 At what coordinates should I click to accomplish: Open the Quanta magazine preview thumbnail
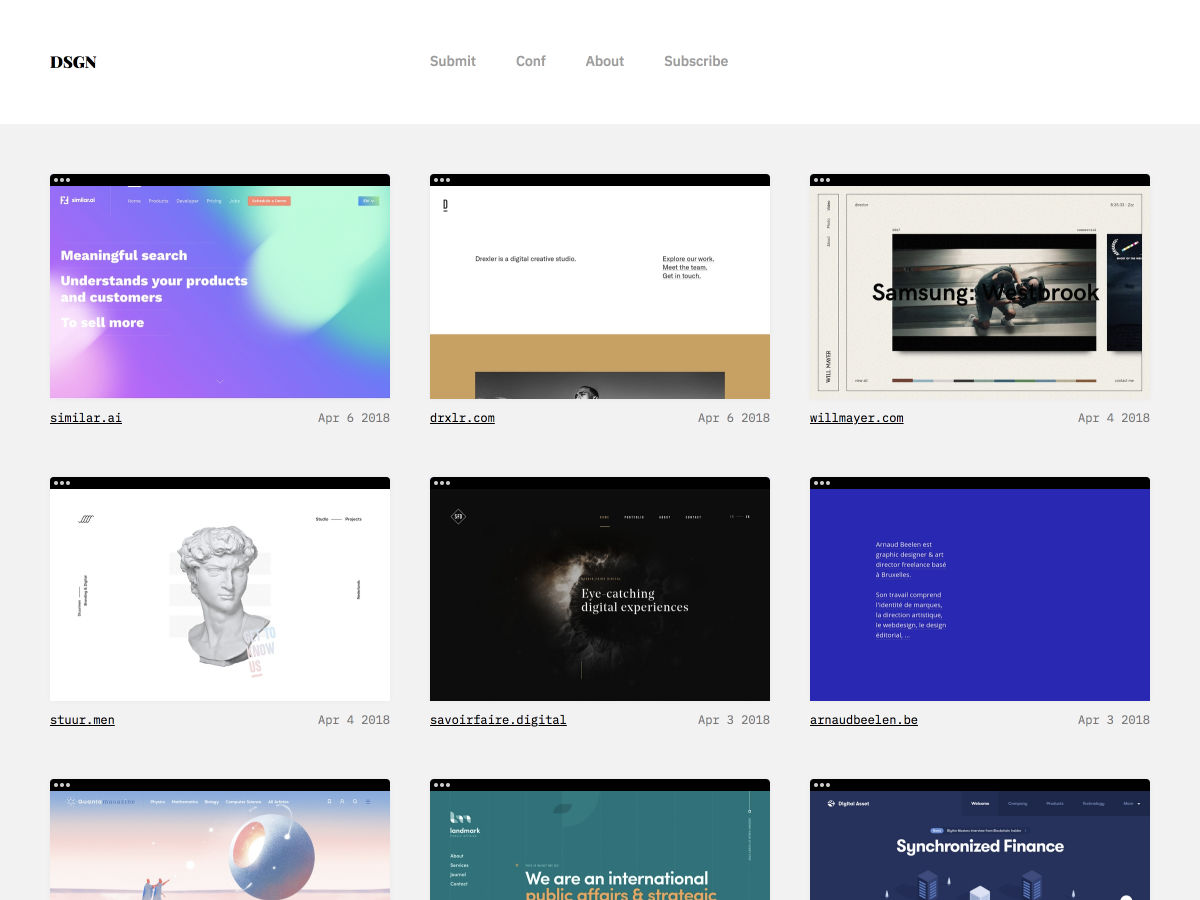point(220,839)
